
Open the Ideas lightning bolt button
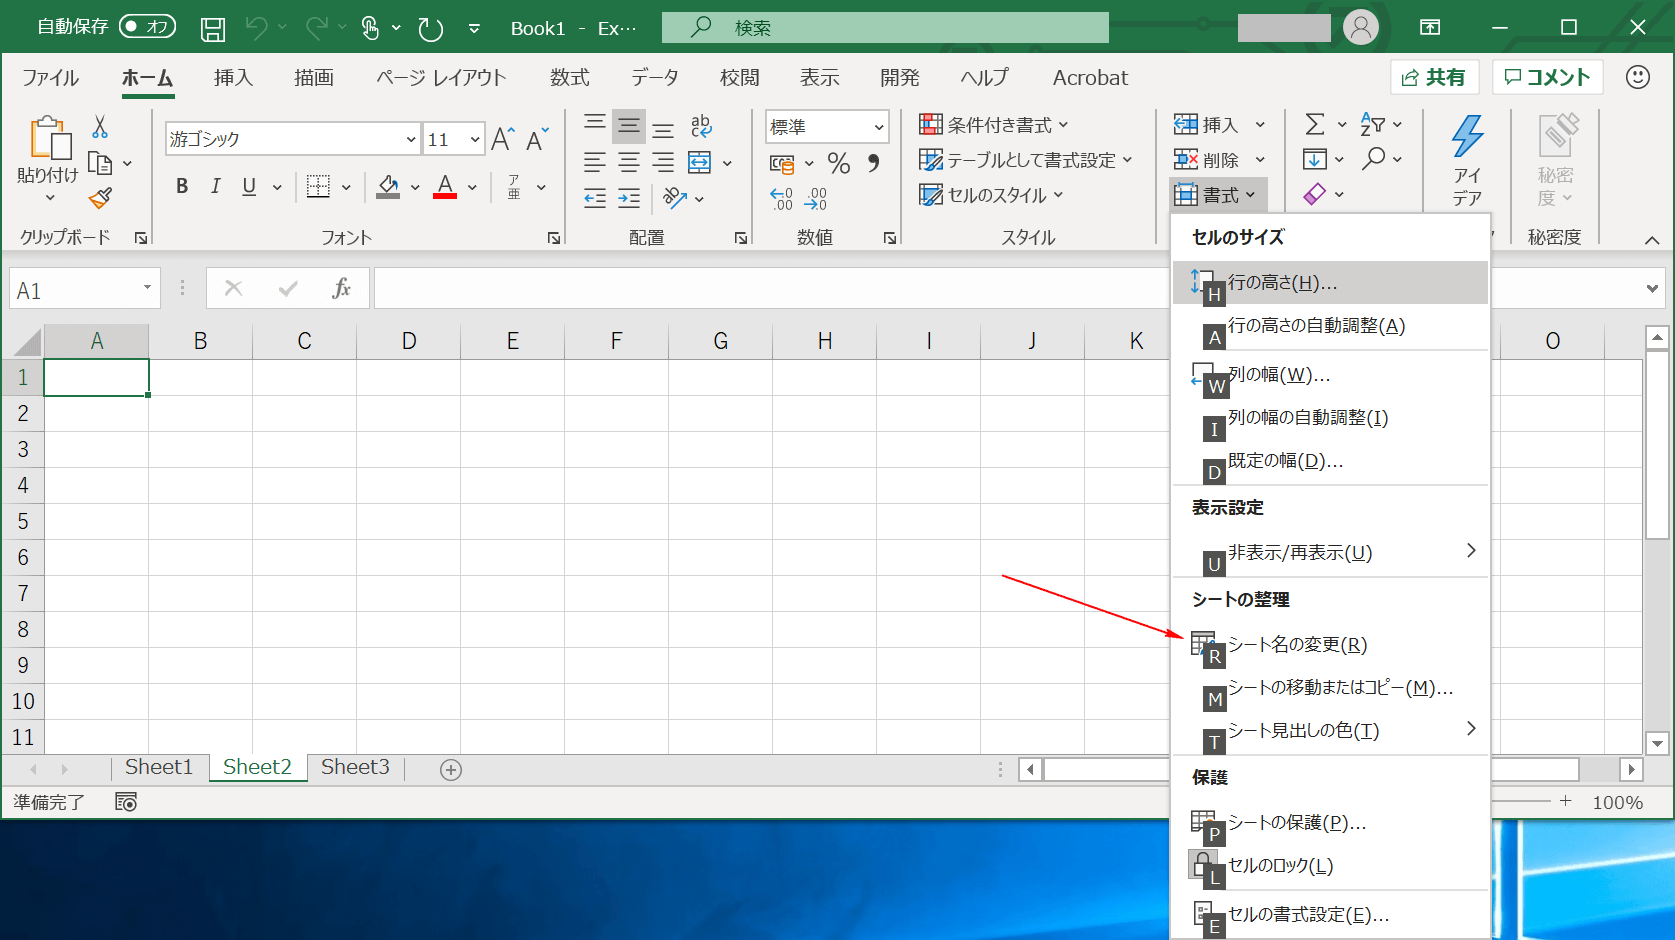point(1467,160)
